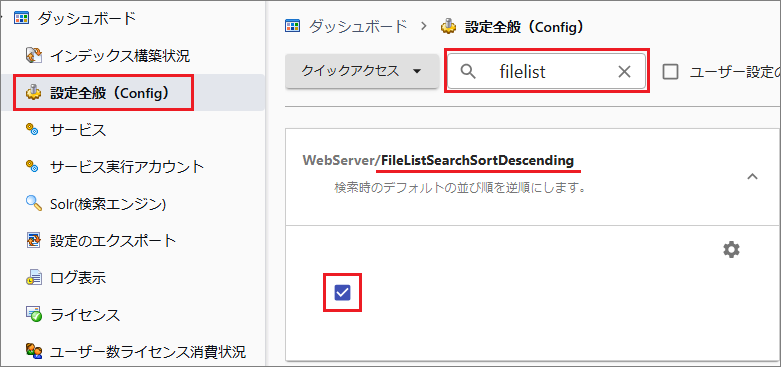Select ユーザー数ライセンス消費状況 in sidebar
The width and height of the screenshot is (781, 367).
click(135, 352)
